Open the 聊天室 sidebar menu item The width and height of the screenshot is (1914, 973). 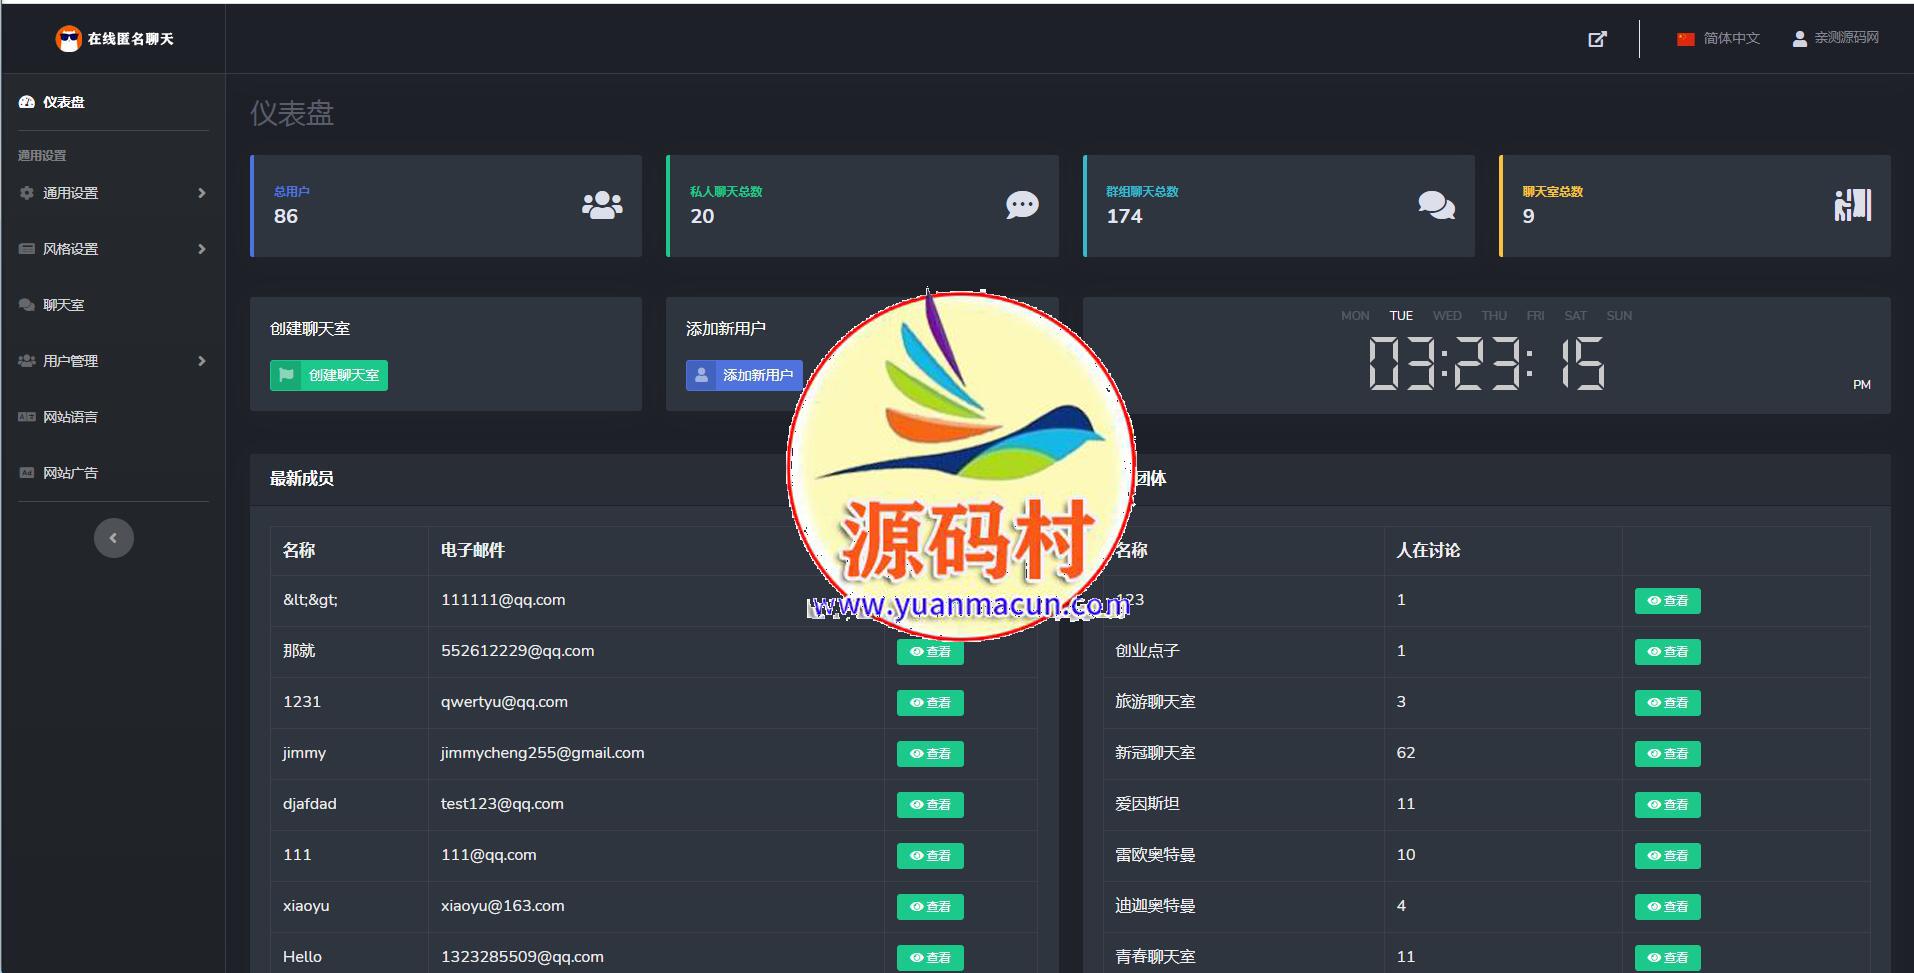pyautogui.click(x=64, y=305)
